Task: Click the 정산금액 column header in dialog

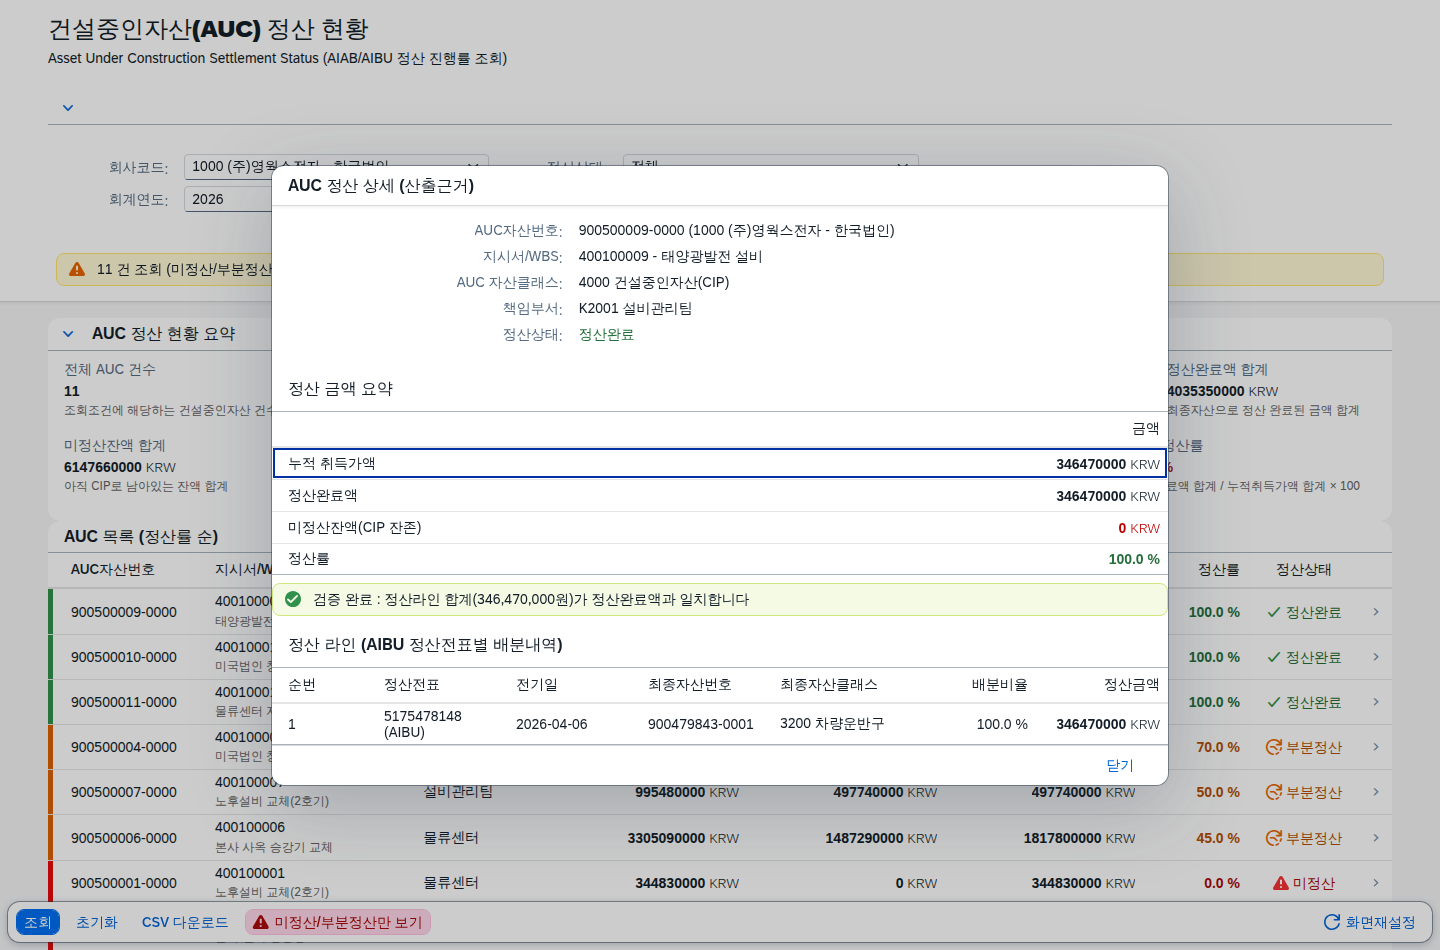Action: pos(1132,685)
